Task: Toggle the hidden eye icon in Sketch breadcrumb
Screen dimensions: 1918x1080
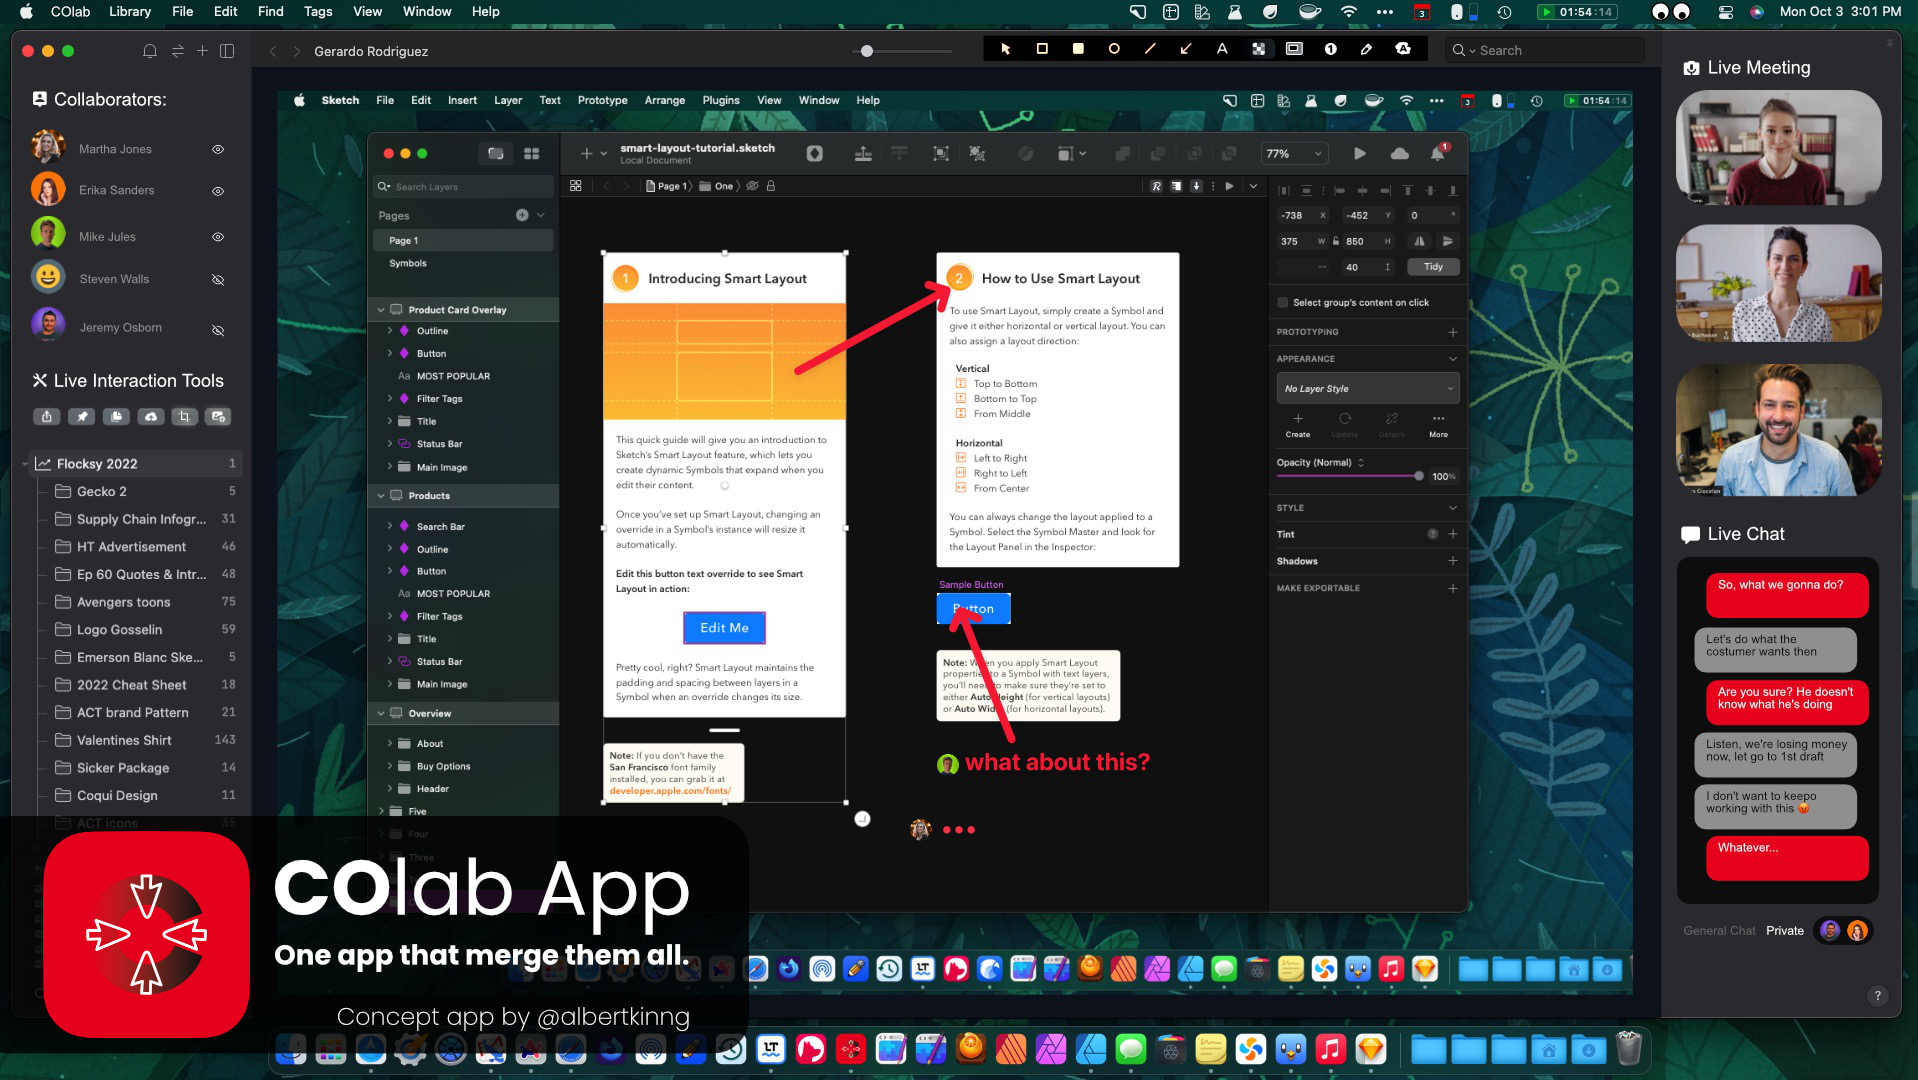Action: 753,186
